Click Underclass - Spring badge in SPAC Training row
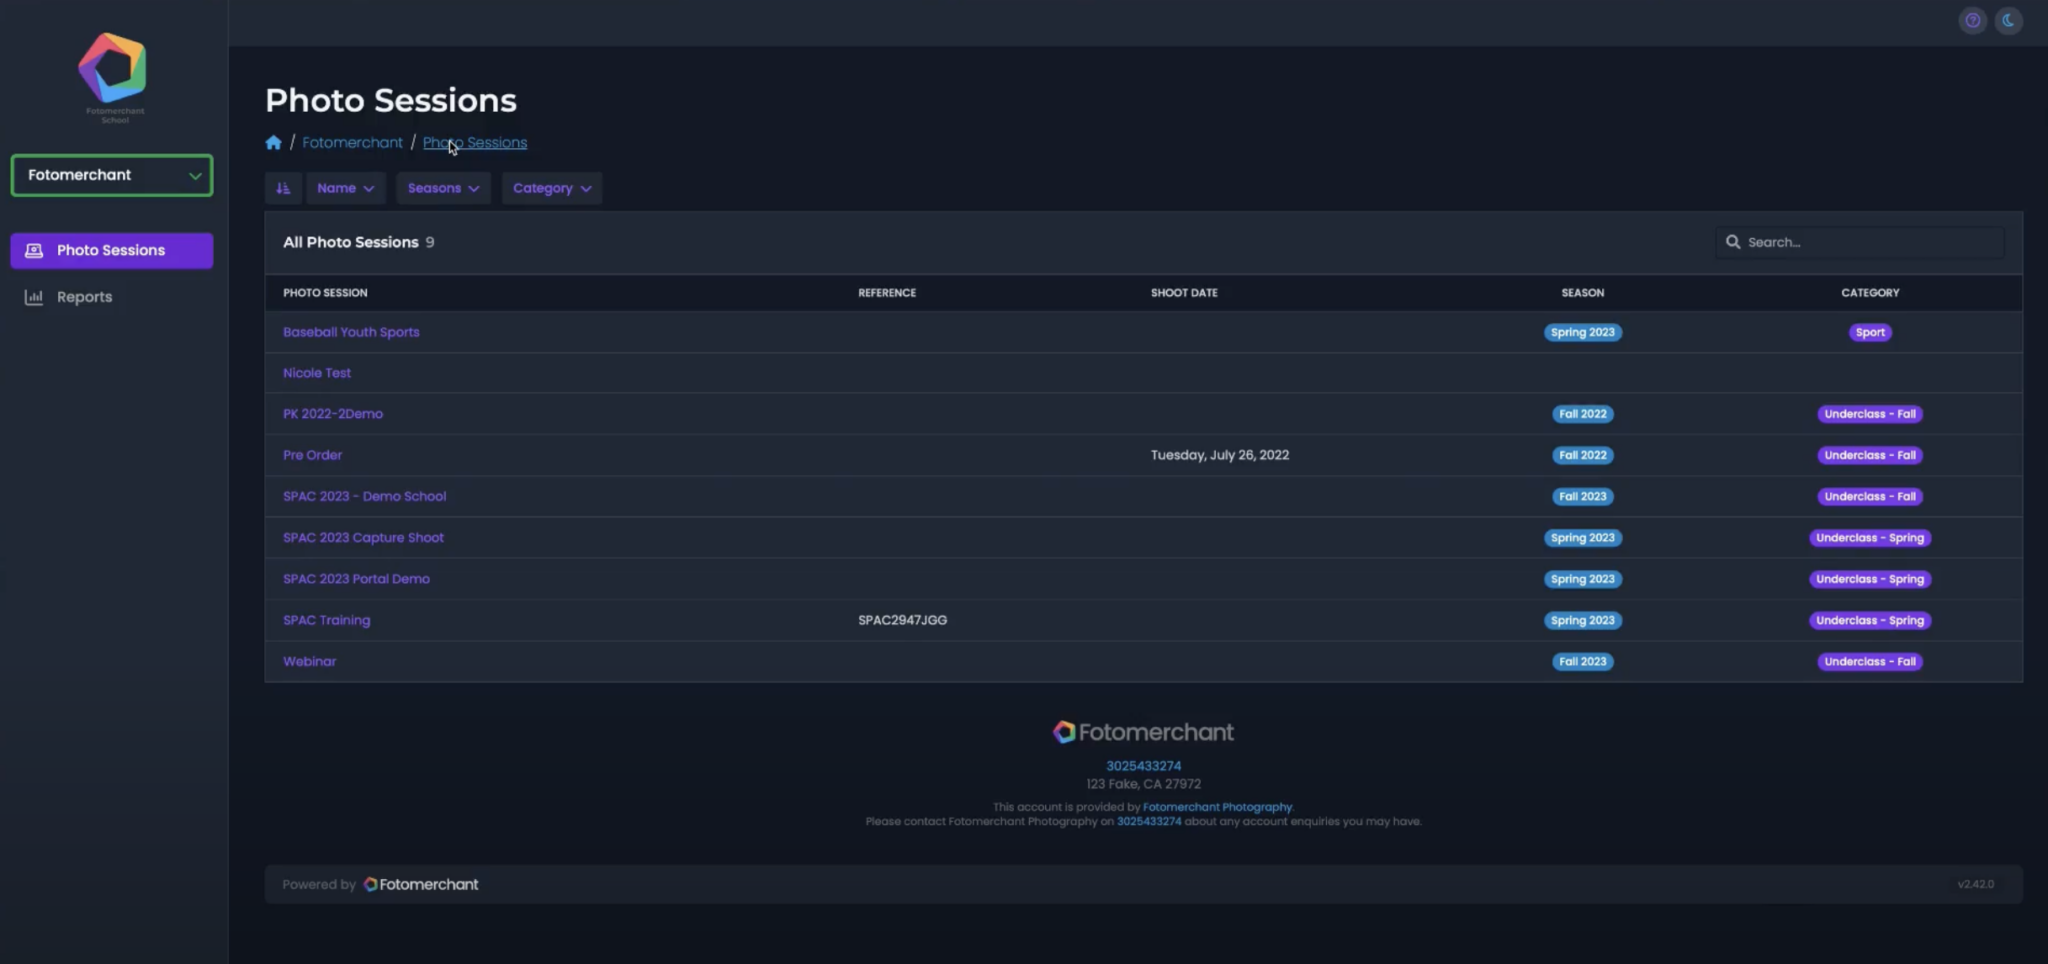 (1870, 620)
